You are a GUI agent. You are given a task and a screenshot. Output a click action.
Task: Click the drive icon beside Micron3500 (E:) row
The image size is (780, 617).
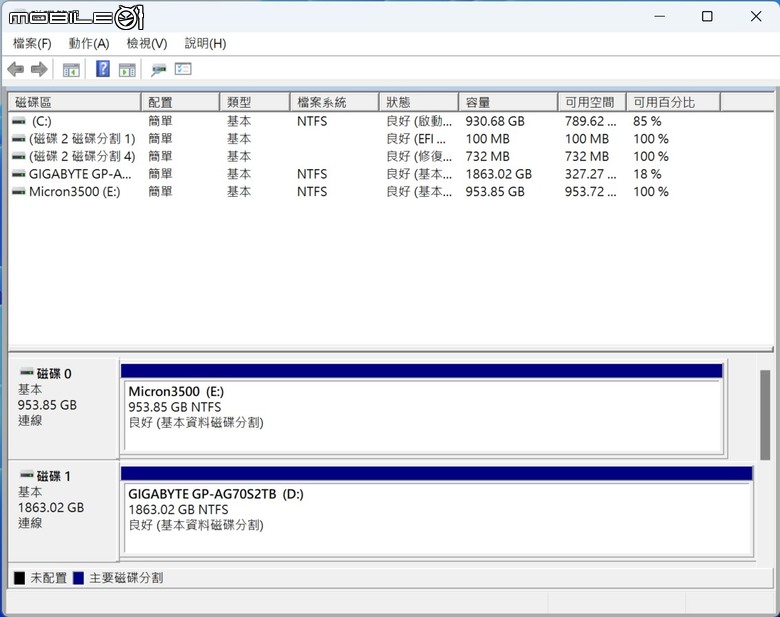(19, 192)
